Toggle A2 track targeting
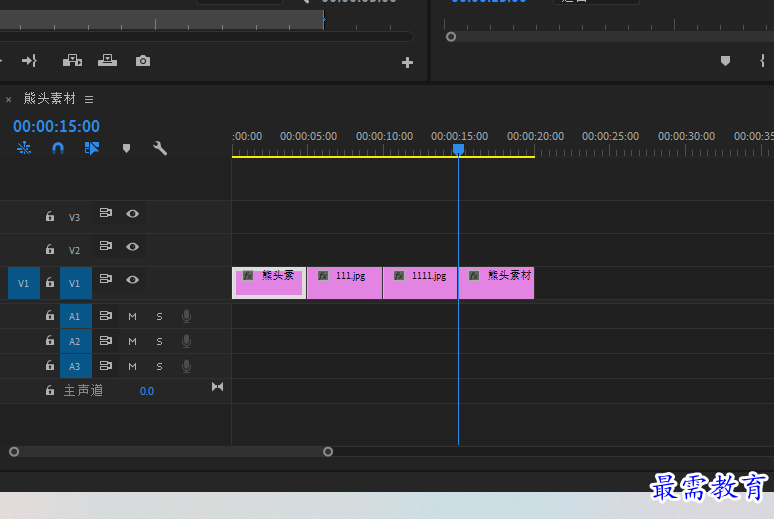 coord(76,341)
